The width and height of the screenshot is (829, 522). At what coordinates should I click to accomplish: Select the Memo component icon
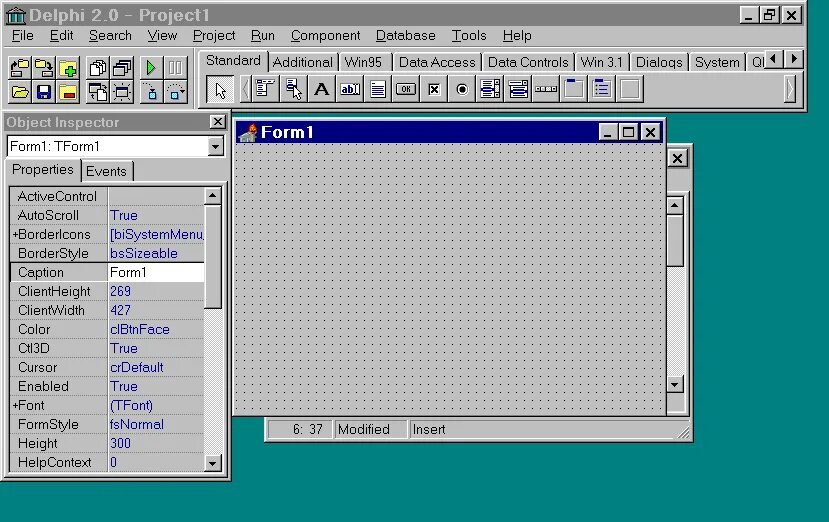tap(377, 89)
